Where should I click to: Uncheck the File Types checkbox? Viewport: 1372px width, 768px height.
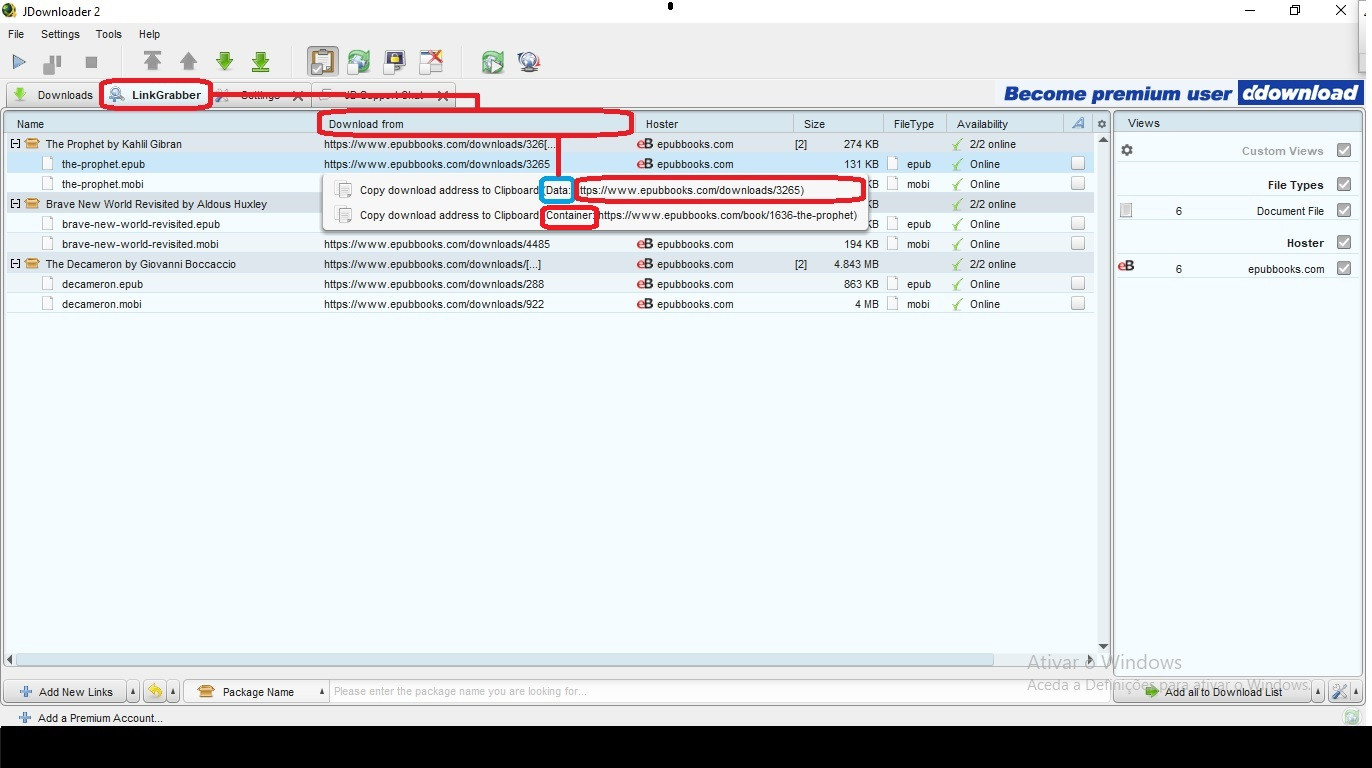click(1344, 184)
